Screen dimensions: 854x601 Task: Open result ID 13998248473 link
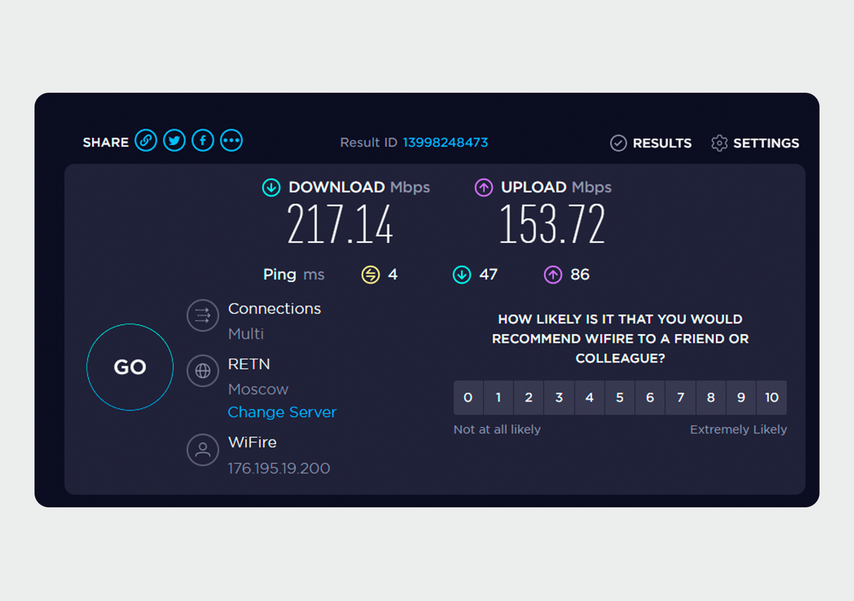coord(445,143)
